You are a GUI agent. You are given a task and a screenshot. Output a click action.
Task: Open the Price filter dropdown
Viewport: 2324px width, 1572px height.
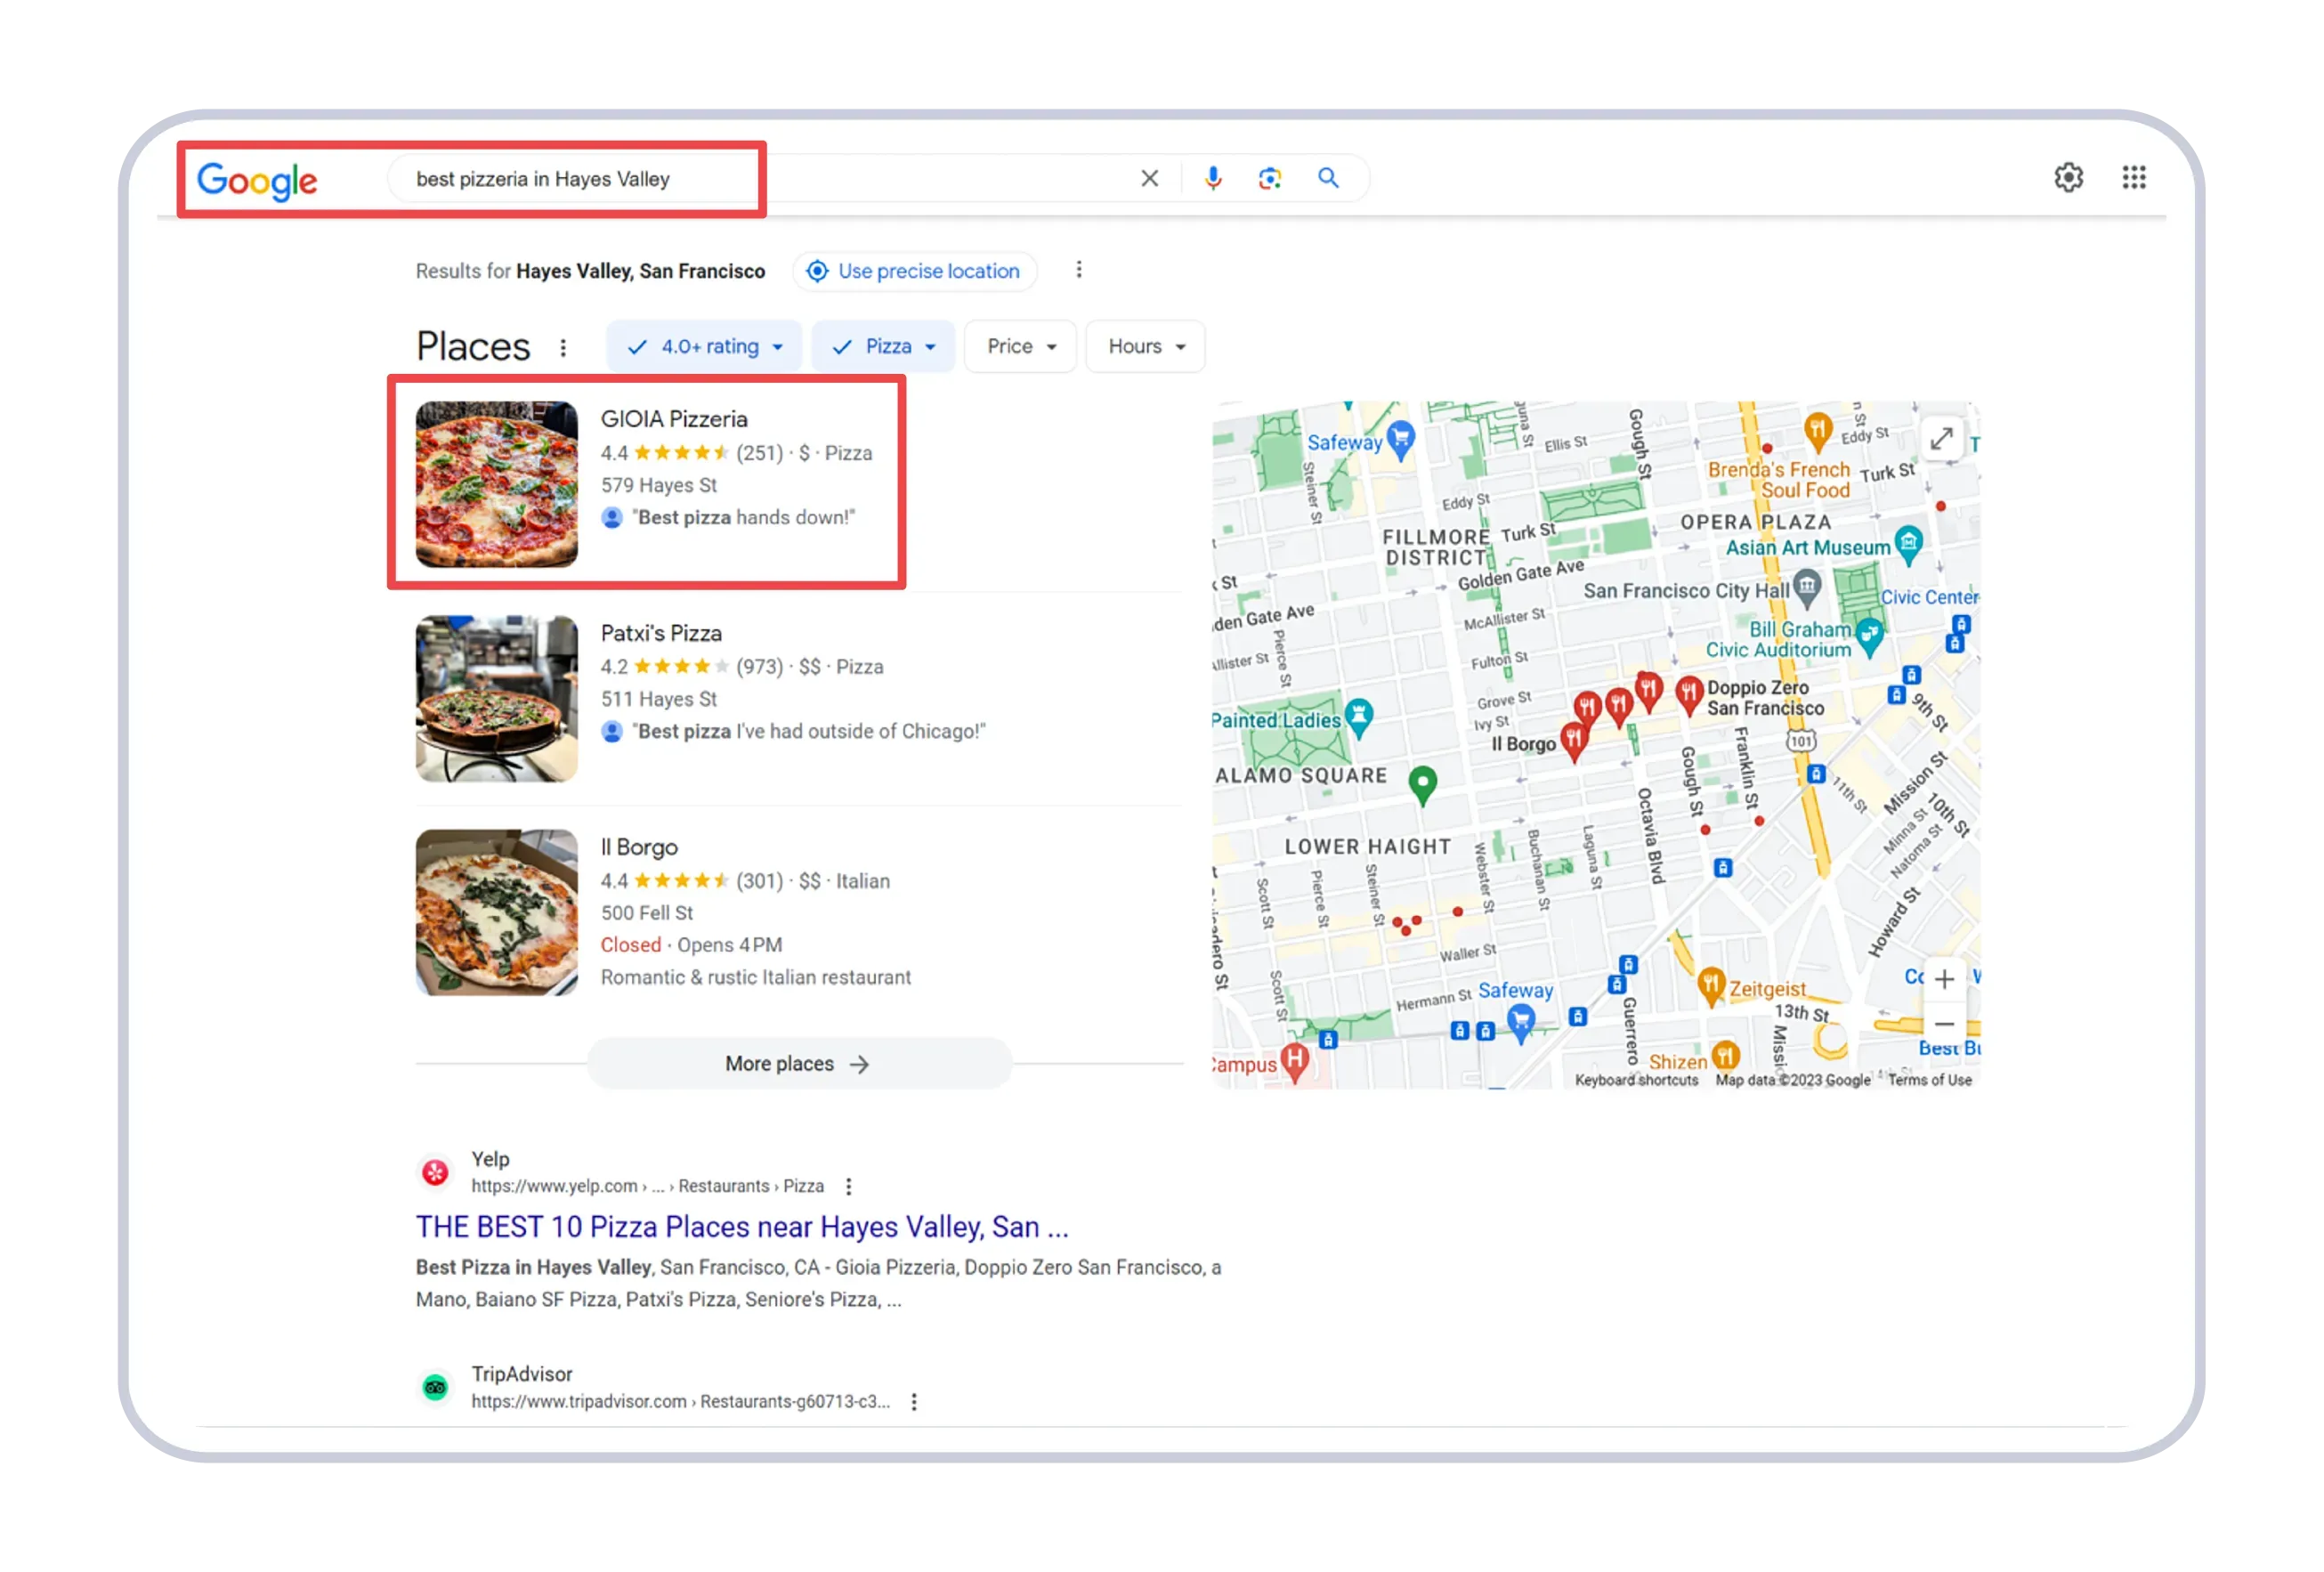[x=1020, y=346]
